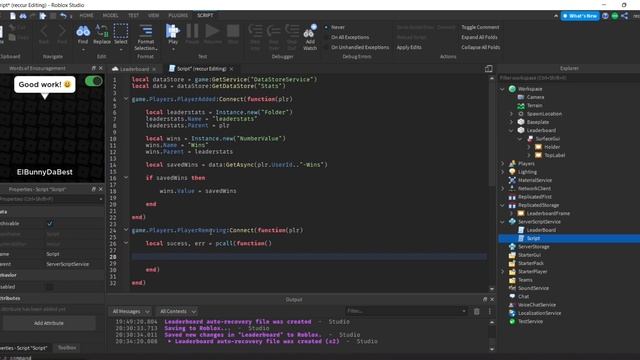
Task: Switch to the Toolbox bottom tab
Action: coord(67,348)
